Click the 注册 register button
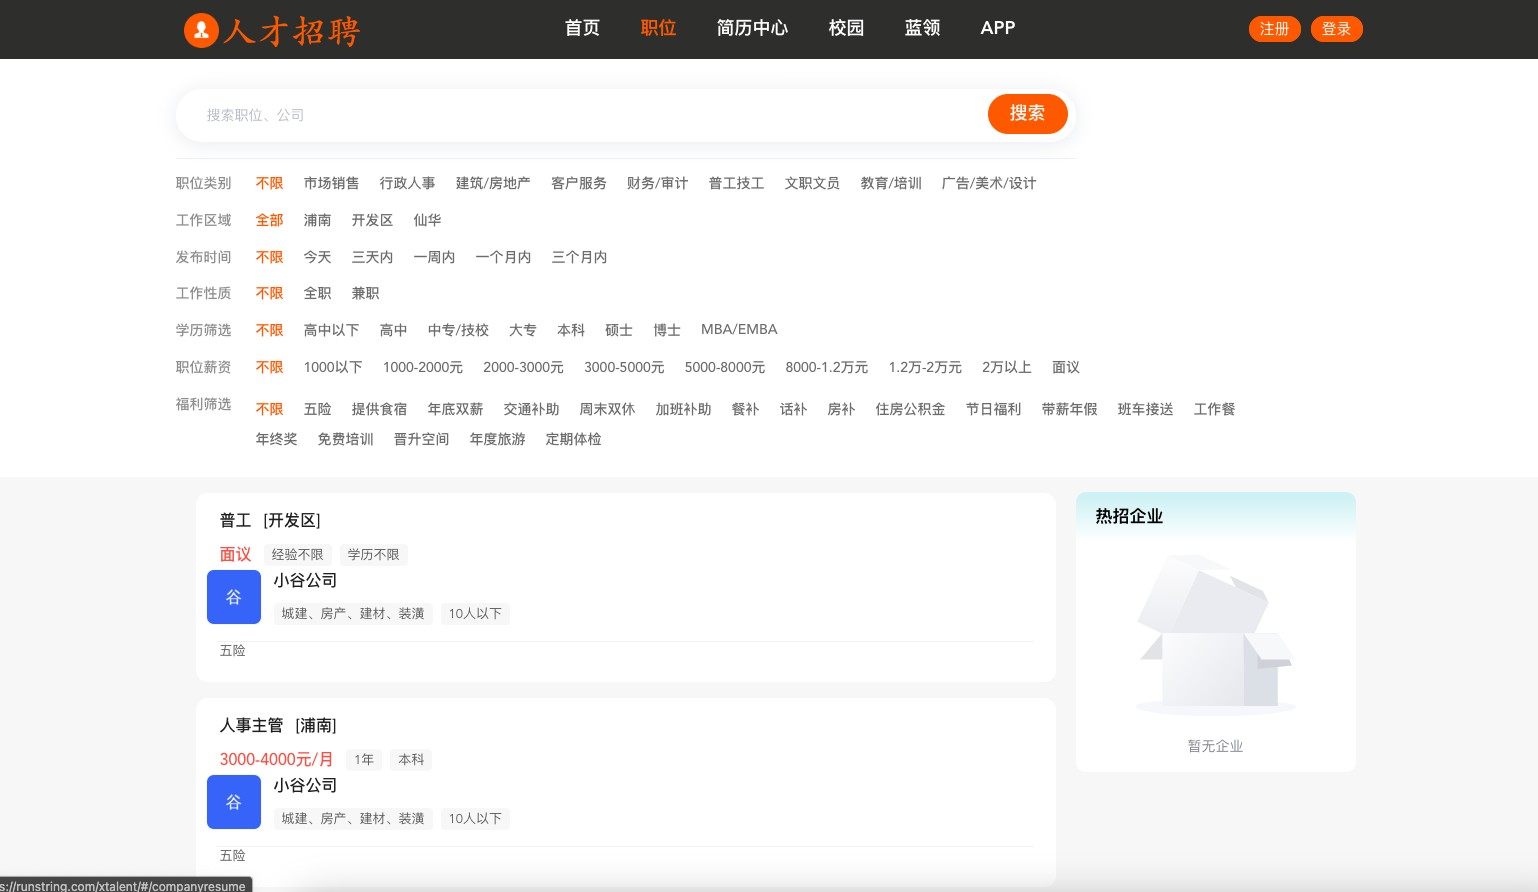Image resolution: width=1538 pixels, height=892 pixels. pos(1274,29)
